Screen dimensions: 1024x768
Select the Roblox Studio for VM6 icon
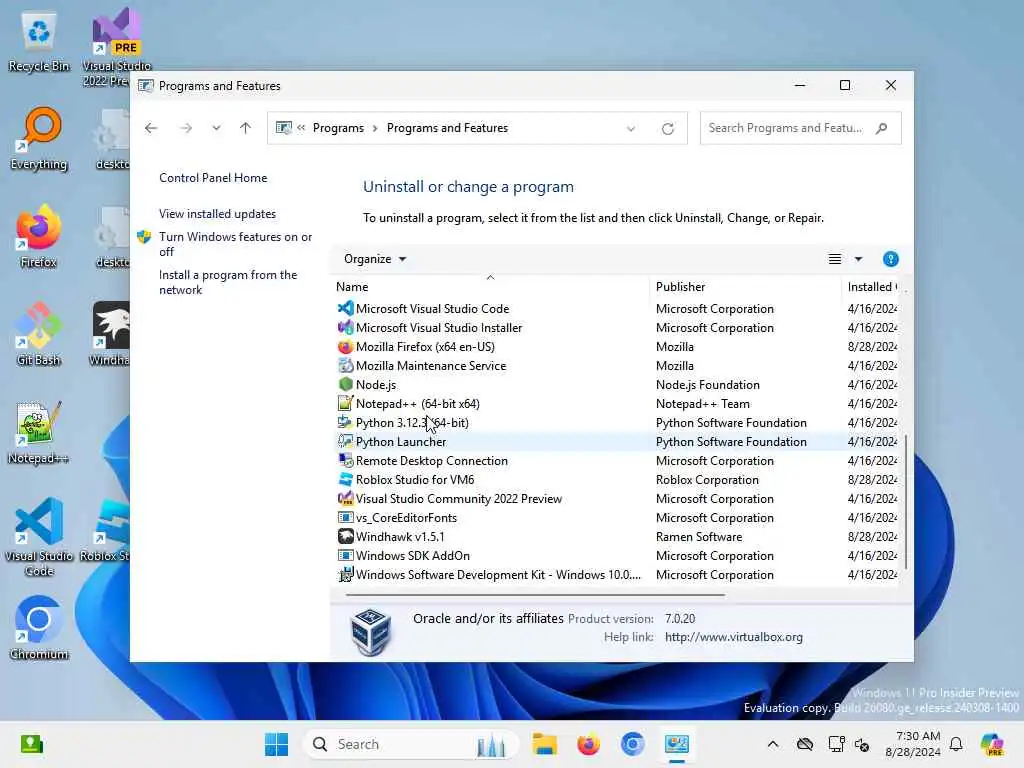[x=345, y=479]
